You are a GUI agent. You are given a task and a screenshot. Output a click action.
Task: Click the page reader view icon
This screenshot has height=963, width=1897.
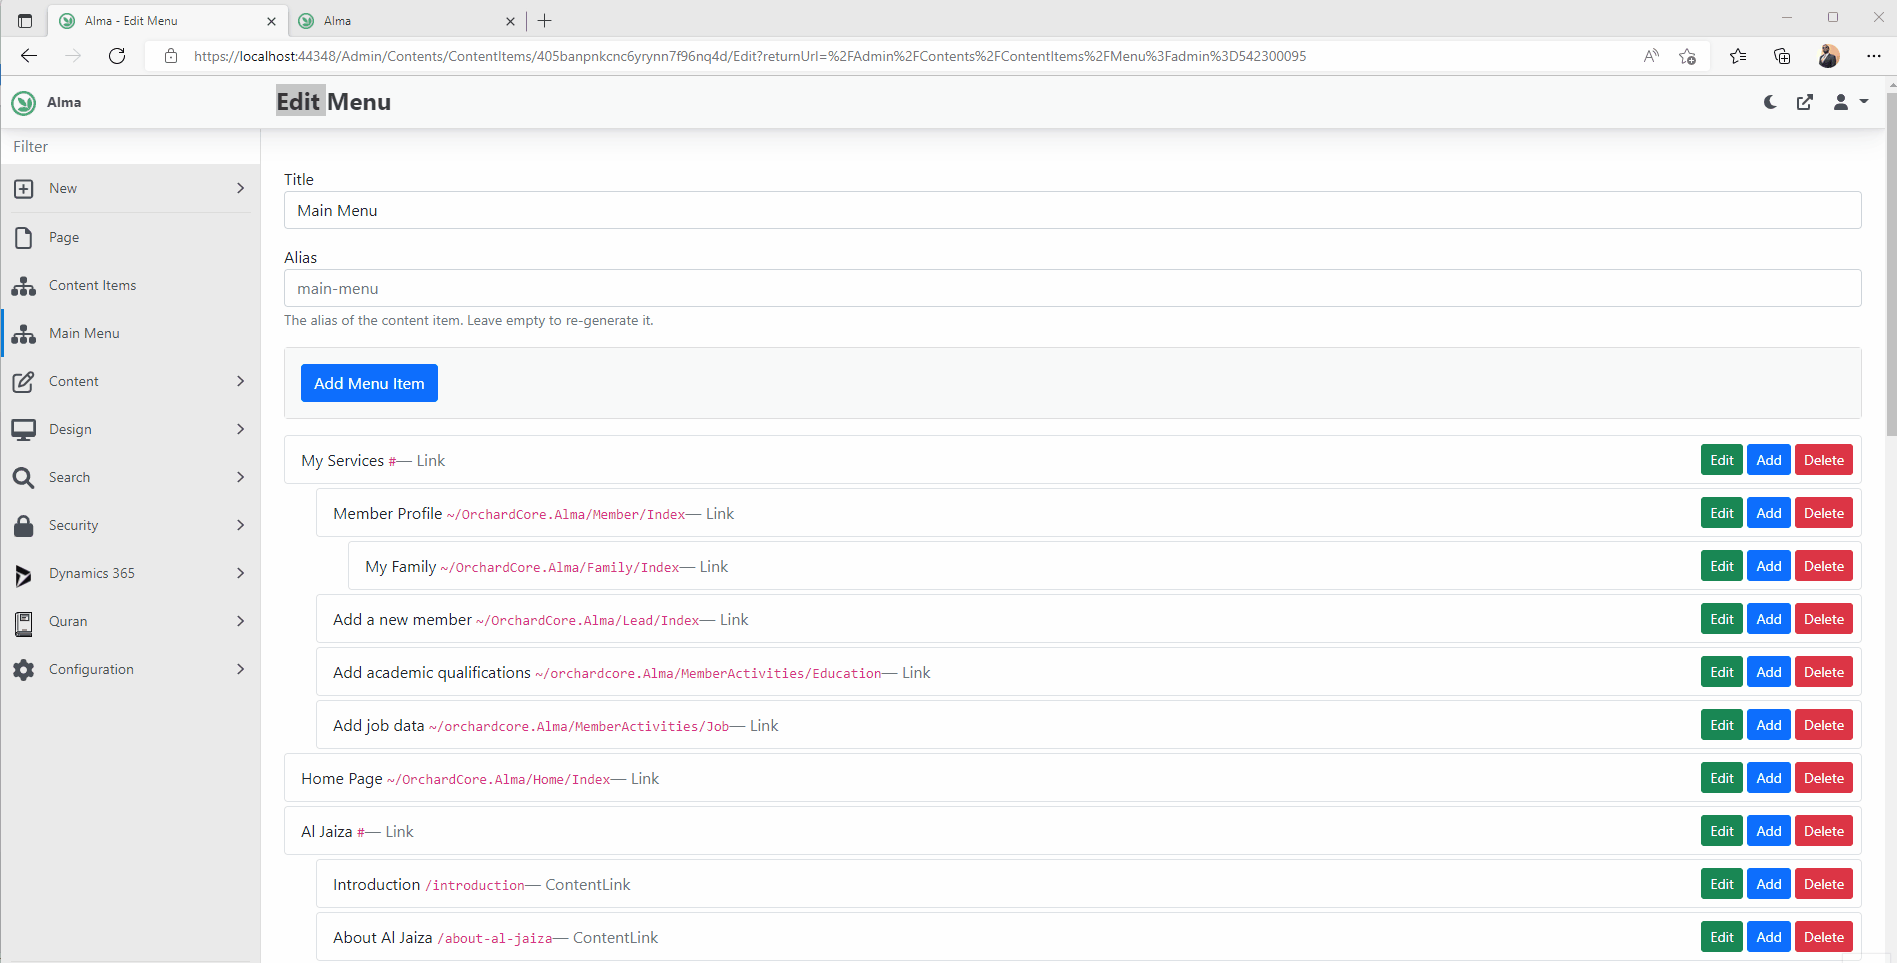tap(1650, 56)
